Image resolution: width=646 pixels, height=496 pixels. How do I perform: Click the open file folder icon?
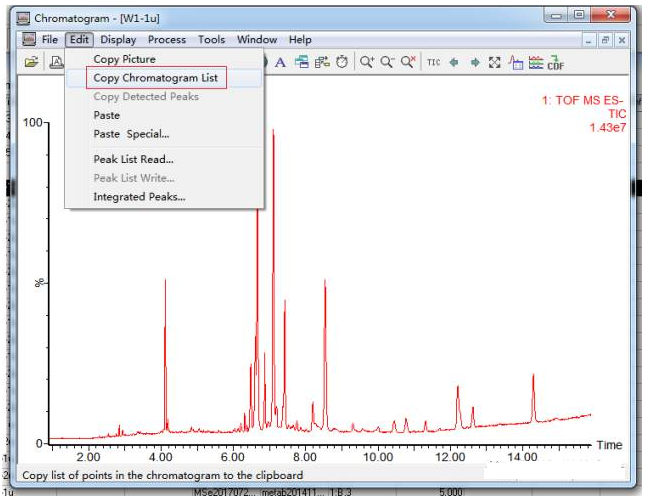tap(31, 62)
